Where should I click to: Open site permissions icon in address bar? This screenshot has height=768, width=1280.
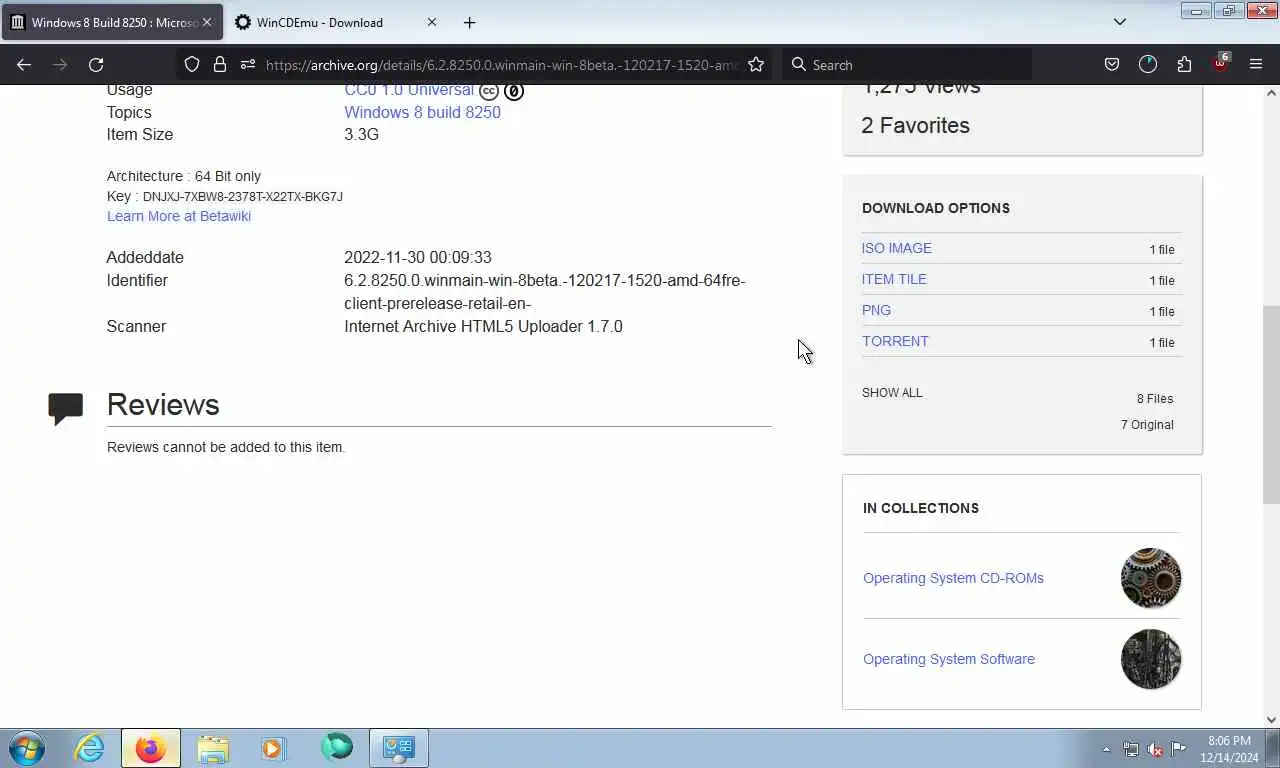pos(248,64)
